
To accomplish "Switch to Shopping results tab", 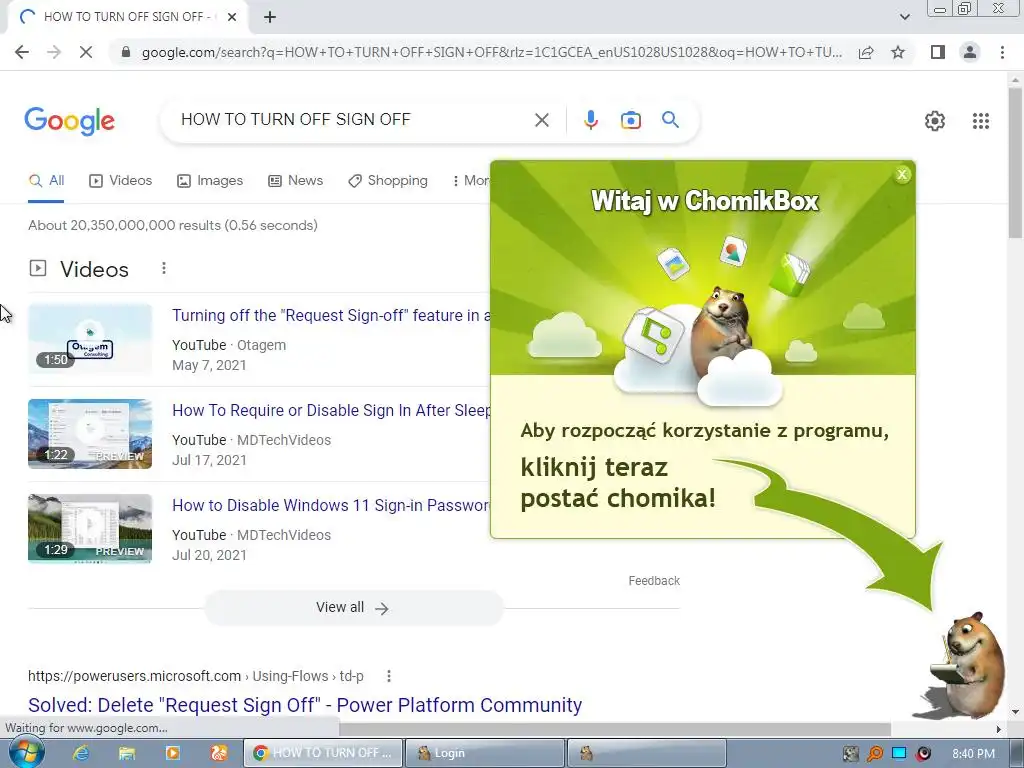I will [388, 181].
